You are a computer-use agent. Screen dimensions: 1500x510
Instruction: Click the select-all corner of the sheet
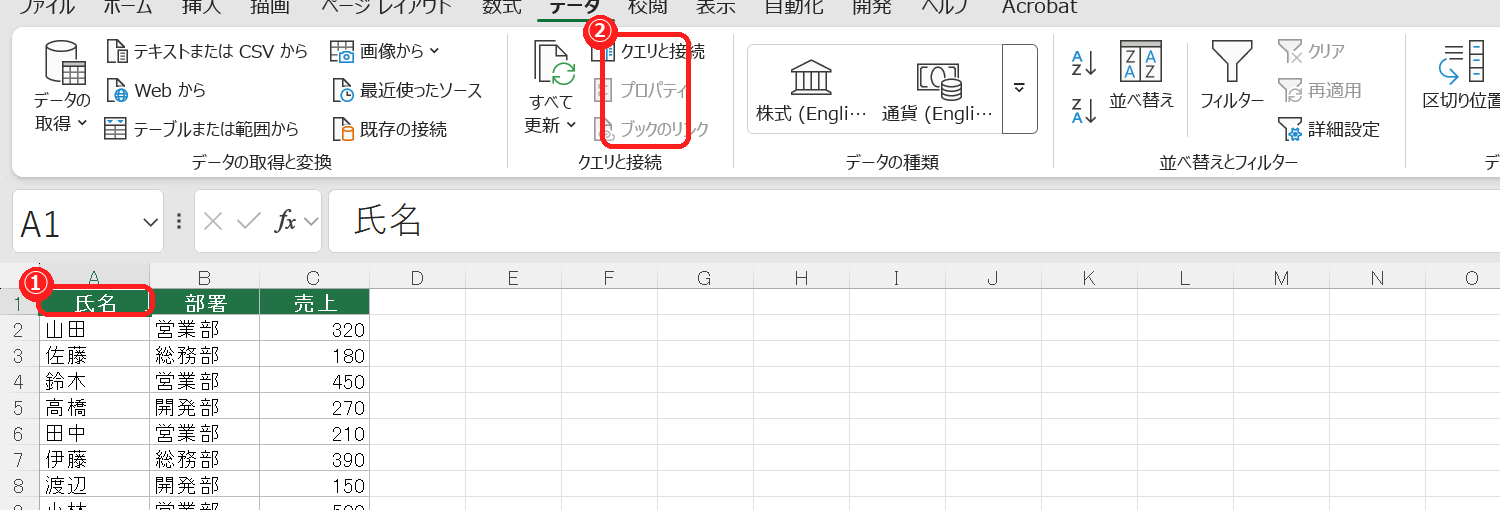[19, 277]
